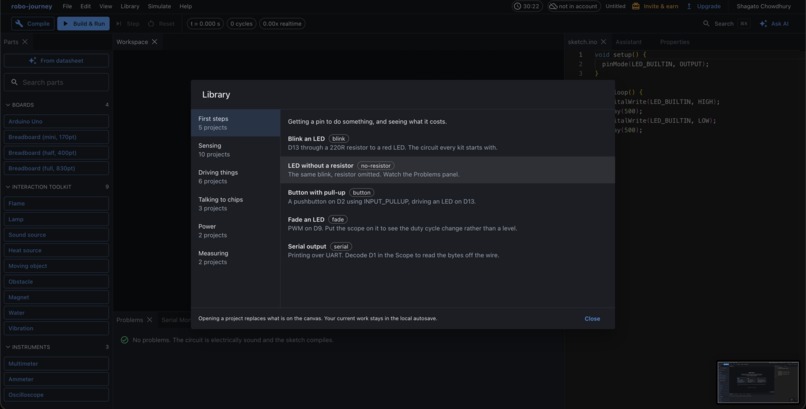Click From datasheet in Parts panel
The height and width of the screenshot is (409, 806).
[x=57, y=61]
